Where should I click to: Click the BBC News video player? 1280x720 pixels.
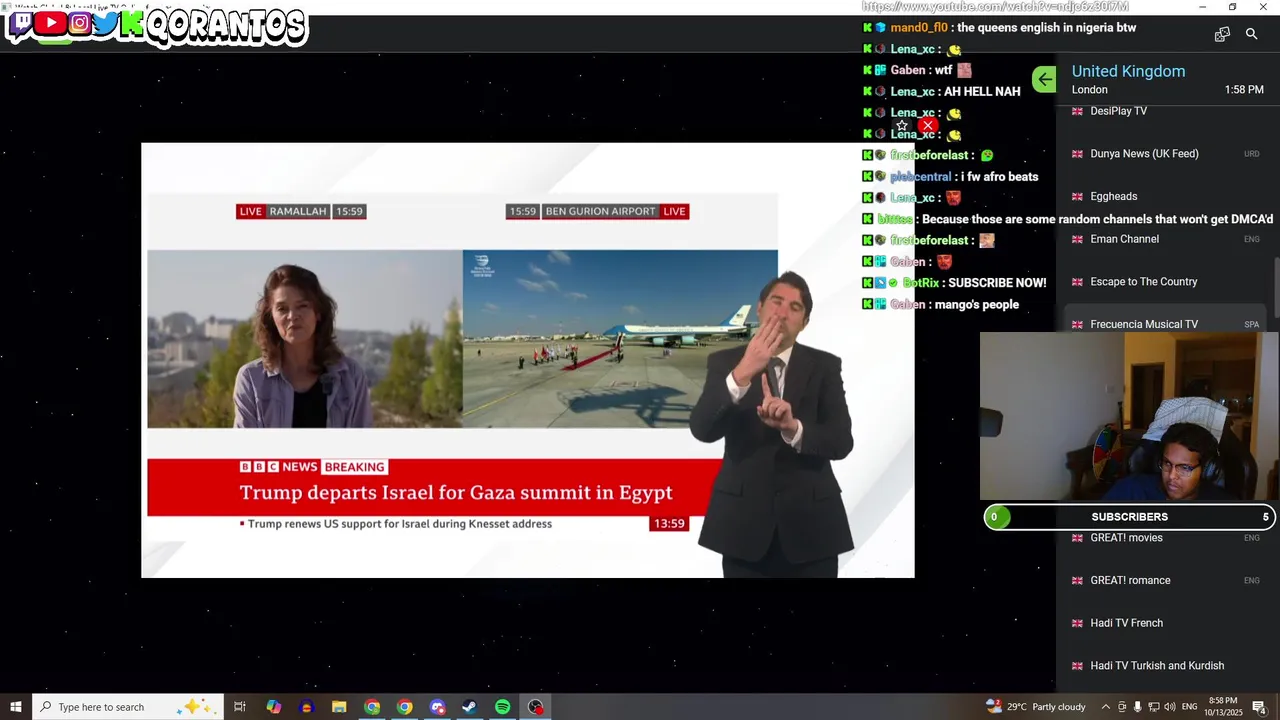(528, 360)
